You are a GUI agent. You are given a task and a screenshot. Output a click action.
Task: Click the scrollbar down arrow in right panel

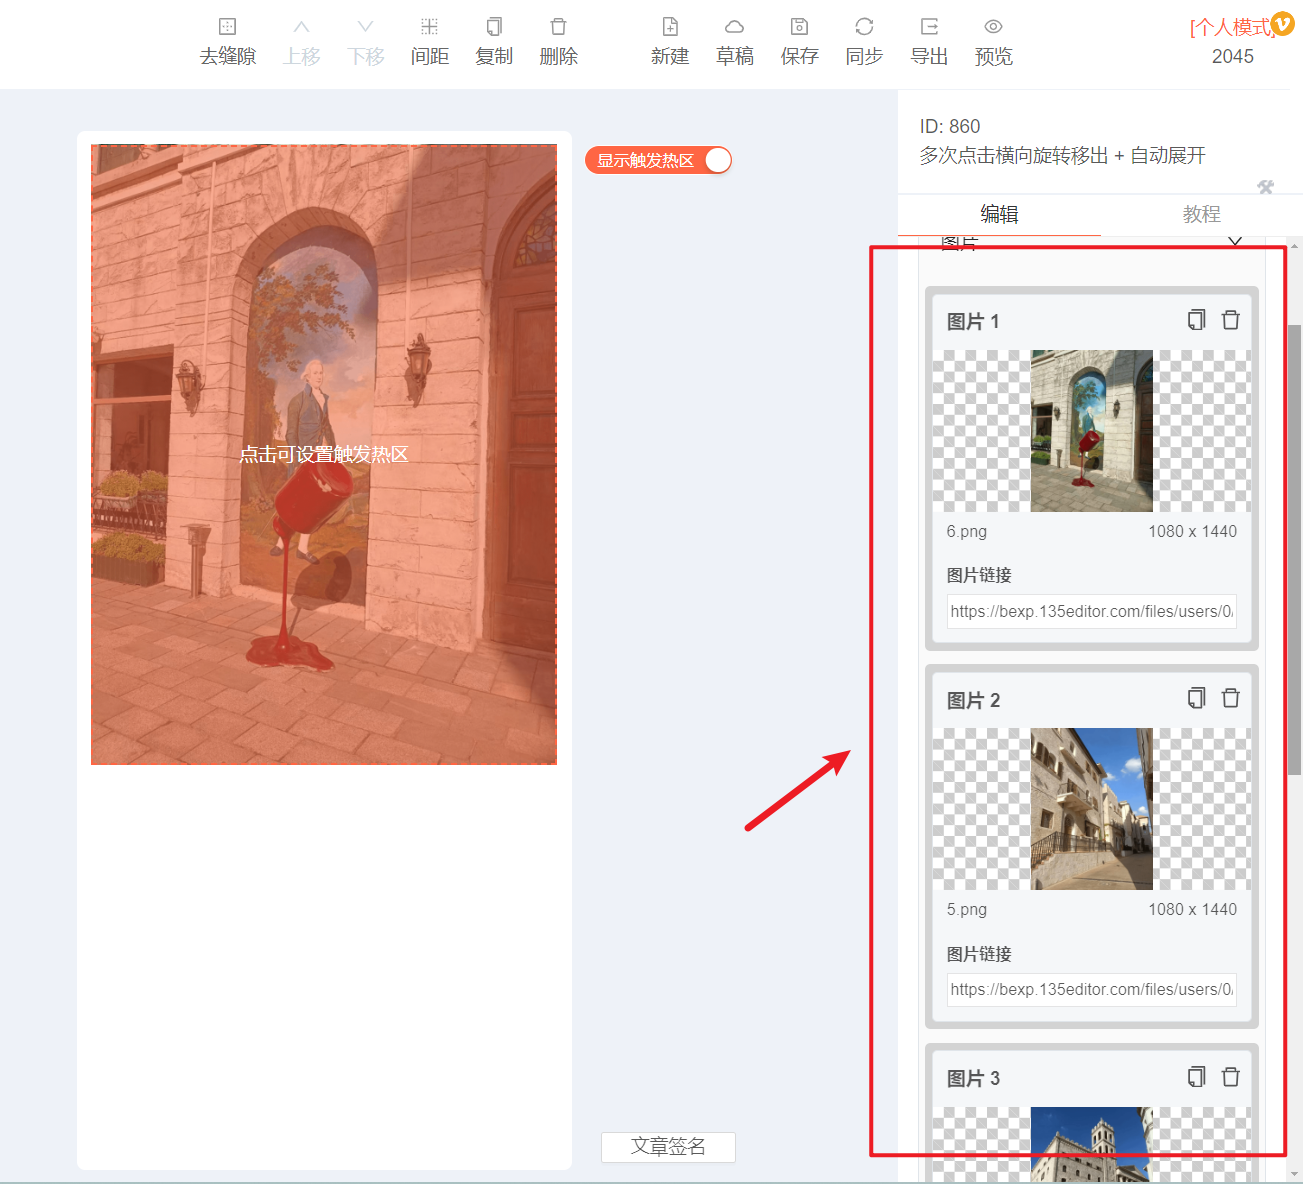tap(1295, 1174)
